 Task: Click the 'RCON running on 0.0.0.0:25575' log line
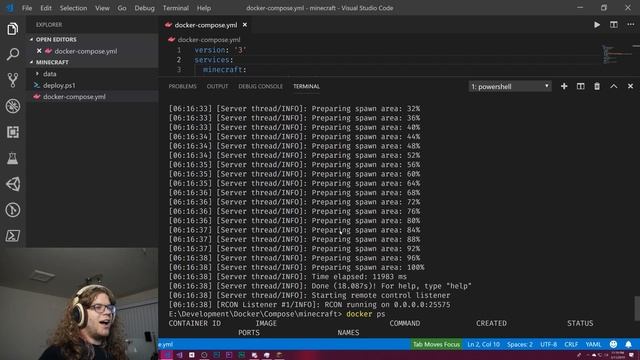coord(309,304)
